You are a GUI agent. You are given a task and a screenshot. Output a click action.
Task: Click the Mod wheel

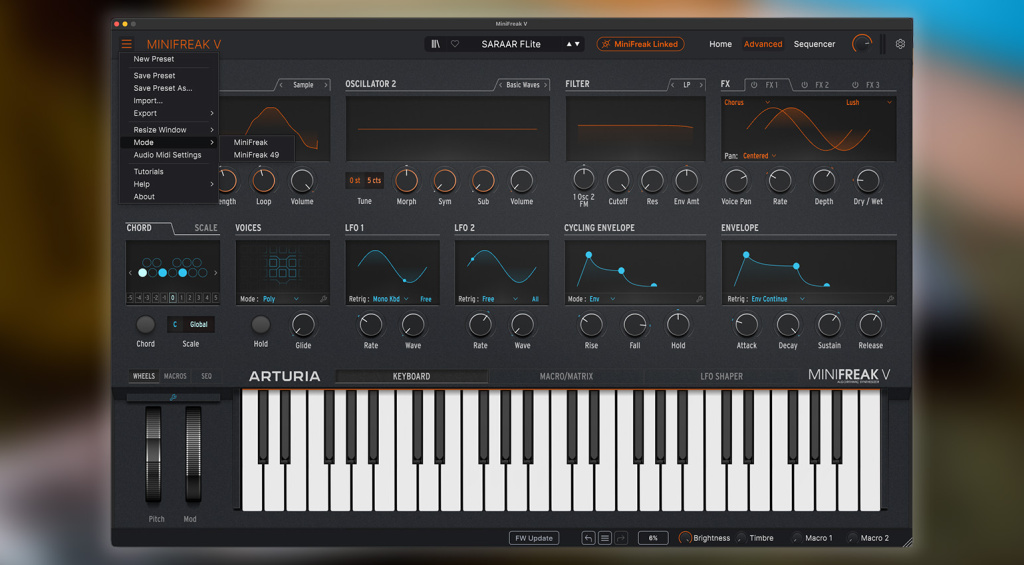tap(193, 454)
